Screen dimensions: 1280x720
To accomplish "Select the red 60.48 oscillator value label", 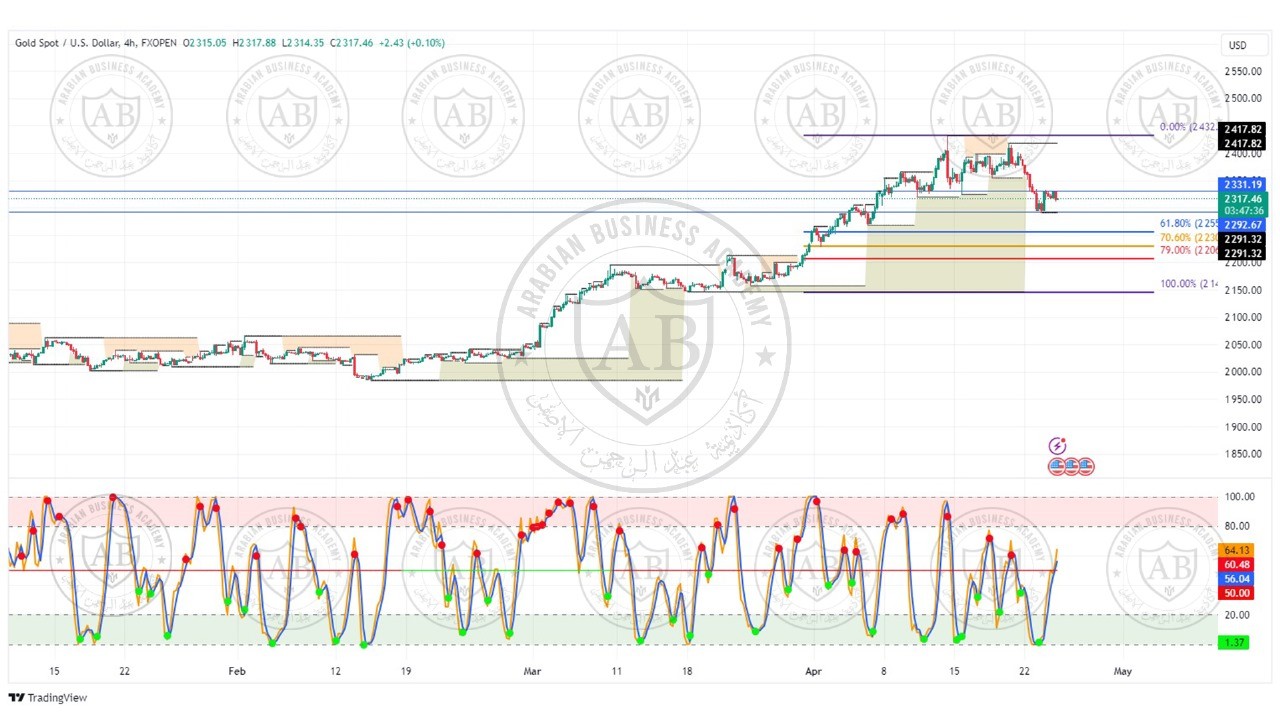I will [x=1237, y=565].
